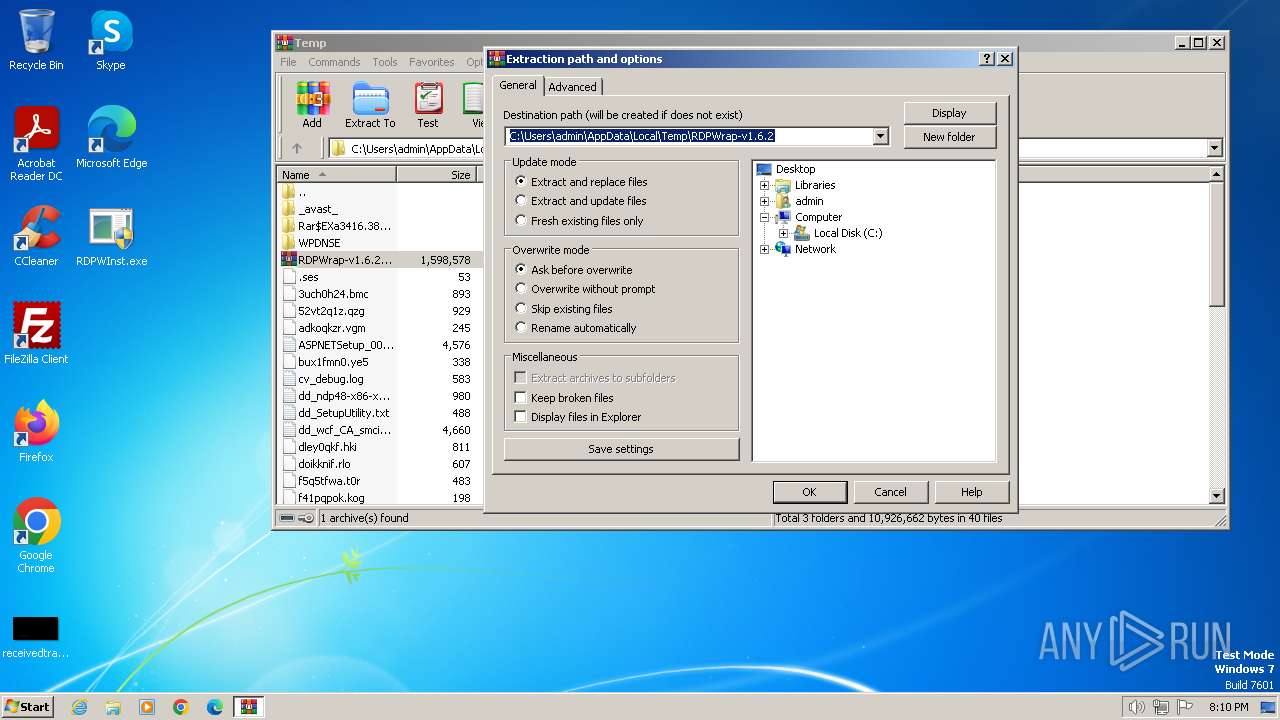Screen dimensions: 1280x720
Task: Select Extract and update files option
Action: (x=580, y=201)
